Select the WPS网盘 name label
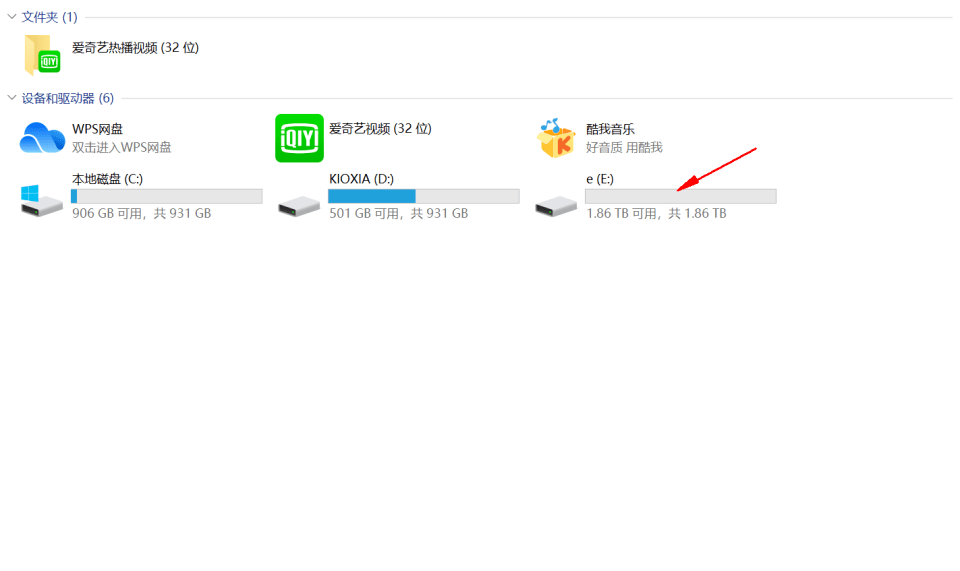This screenshot has height=571, width=960. tap(97, 129)
